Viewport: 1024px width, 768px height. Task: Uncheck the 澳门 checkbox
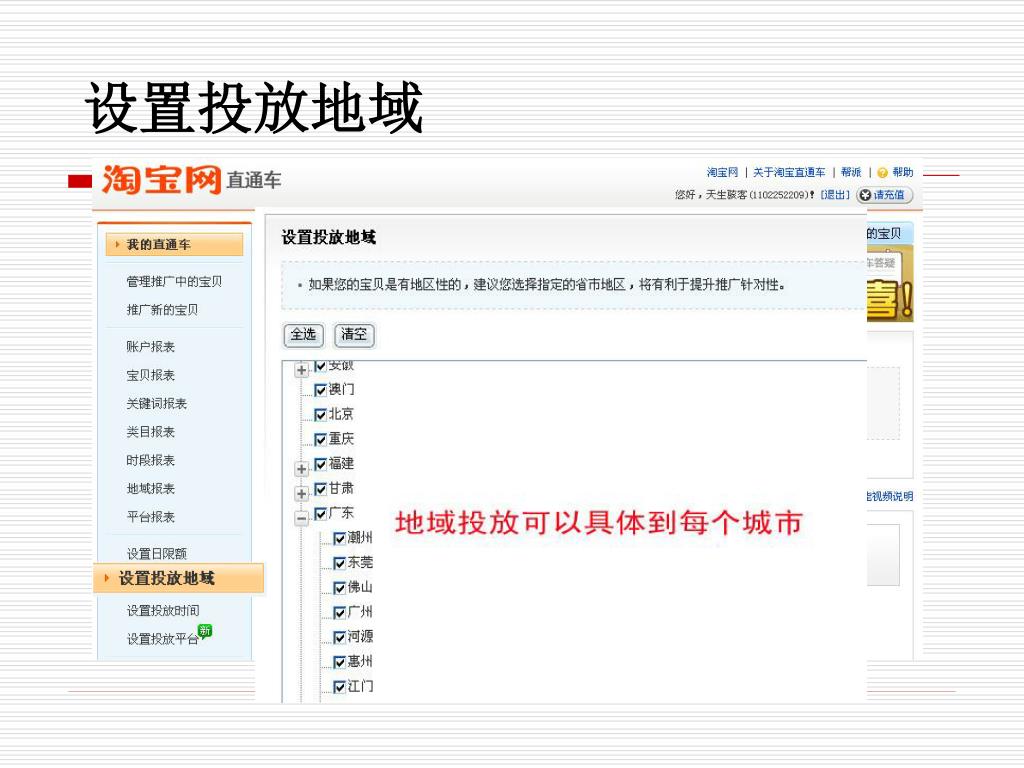(320, 390)
